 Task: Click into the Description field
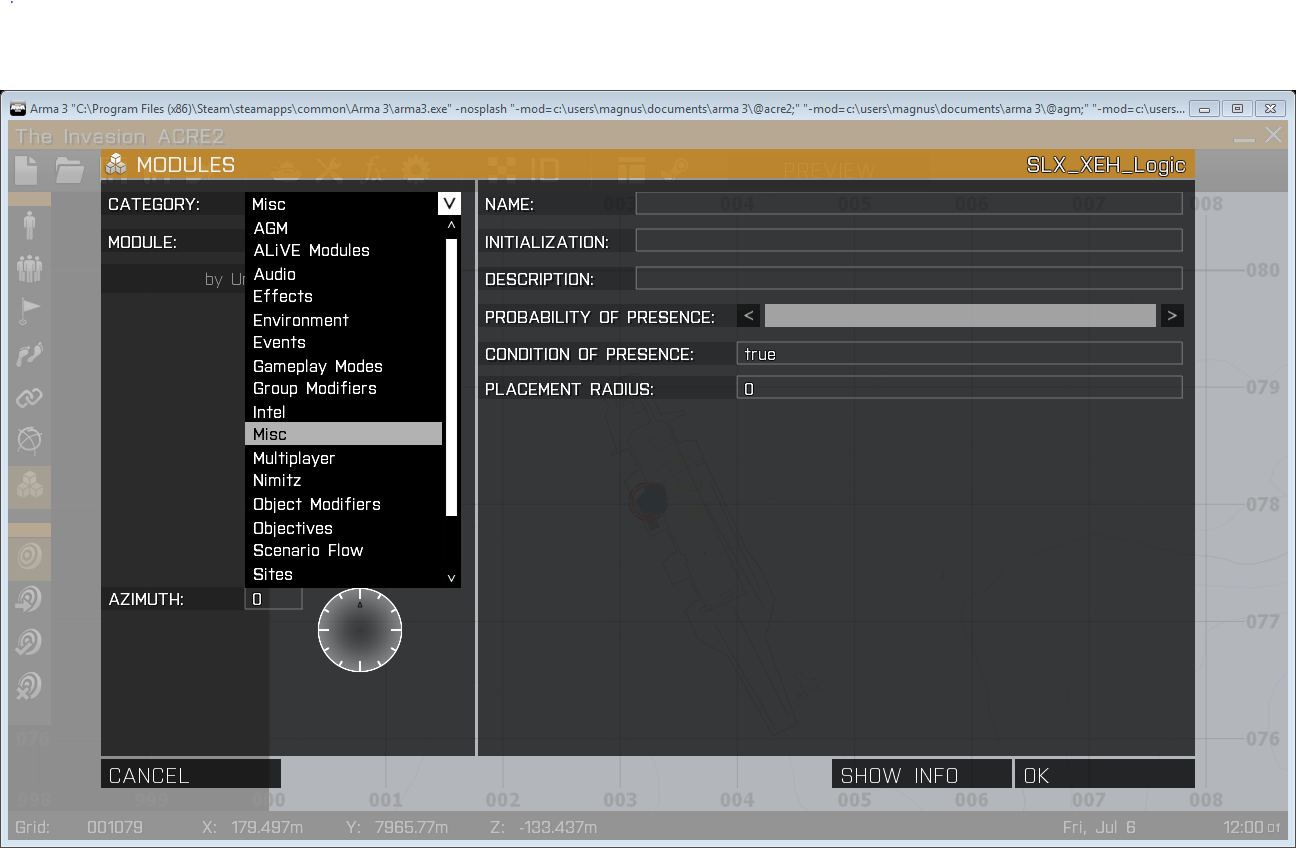909,278
